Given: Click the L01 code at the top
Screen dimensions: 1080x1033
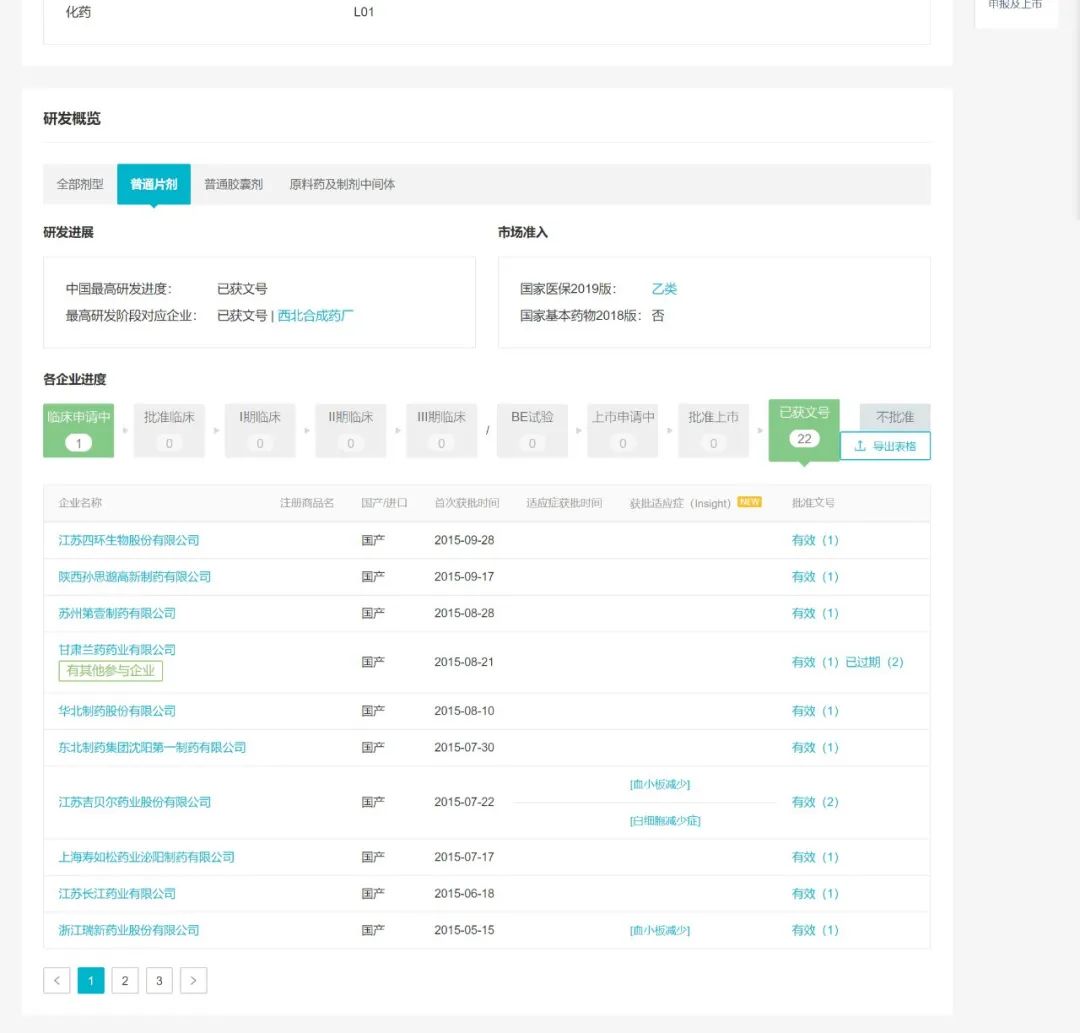Looking at the screenshot, I should [364, 12].
